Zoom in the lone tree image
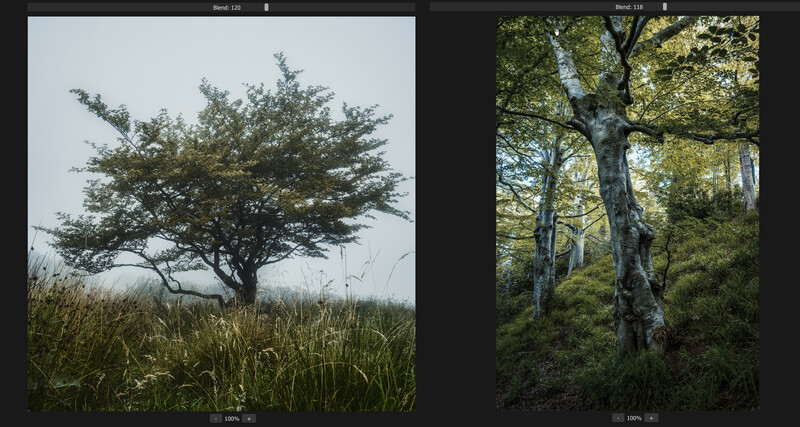Image resolution: width=800 pixels, height=427 pixels. pyautogui.click(x=249, y=418)
